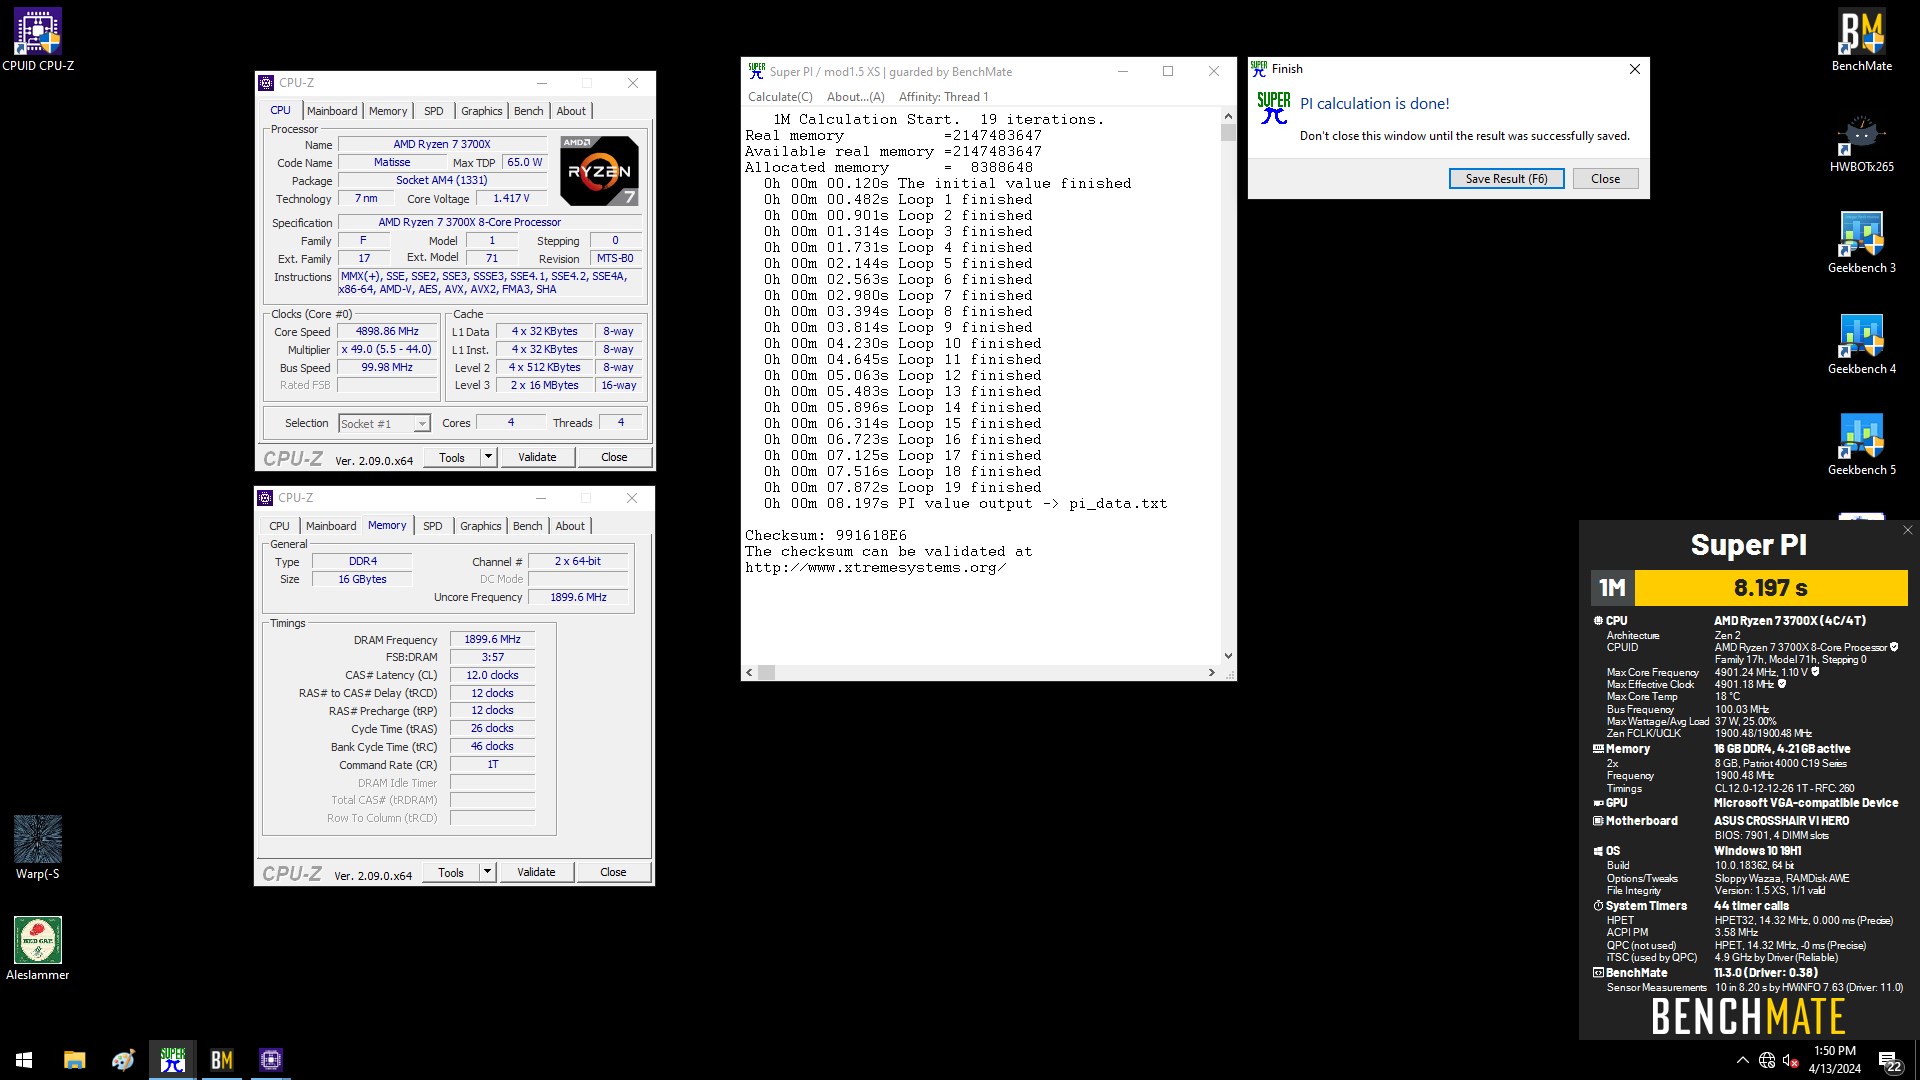Open Socket #1 selection dropdown
1920x1080 pixels.
point(384,424)
